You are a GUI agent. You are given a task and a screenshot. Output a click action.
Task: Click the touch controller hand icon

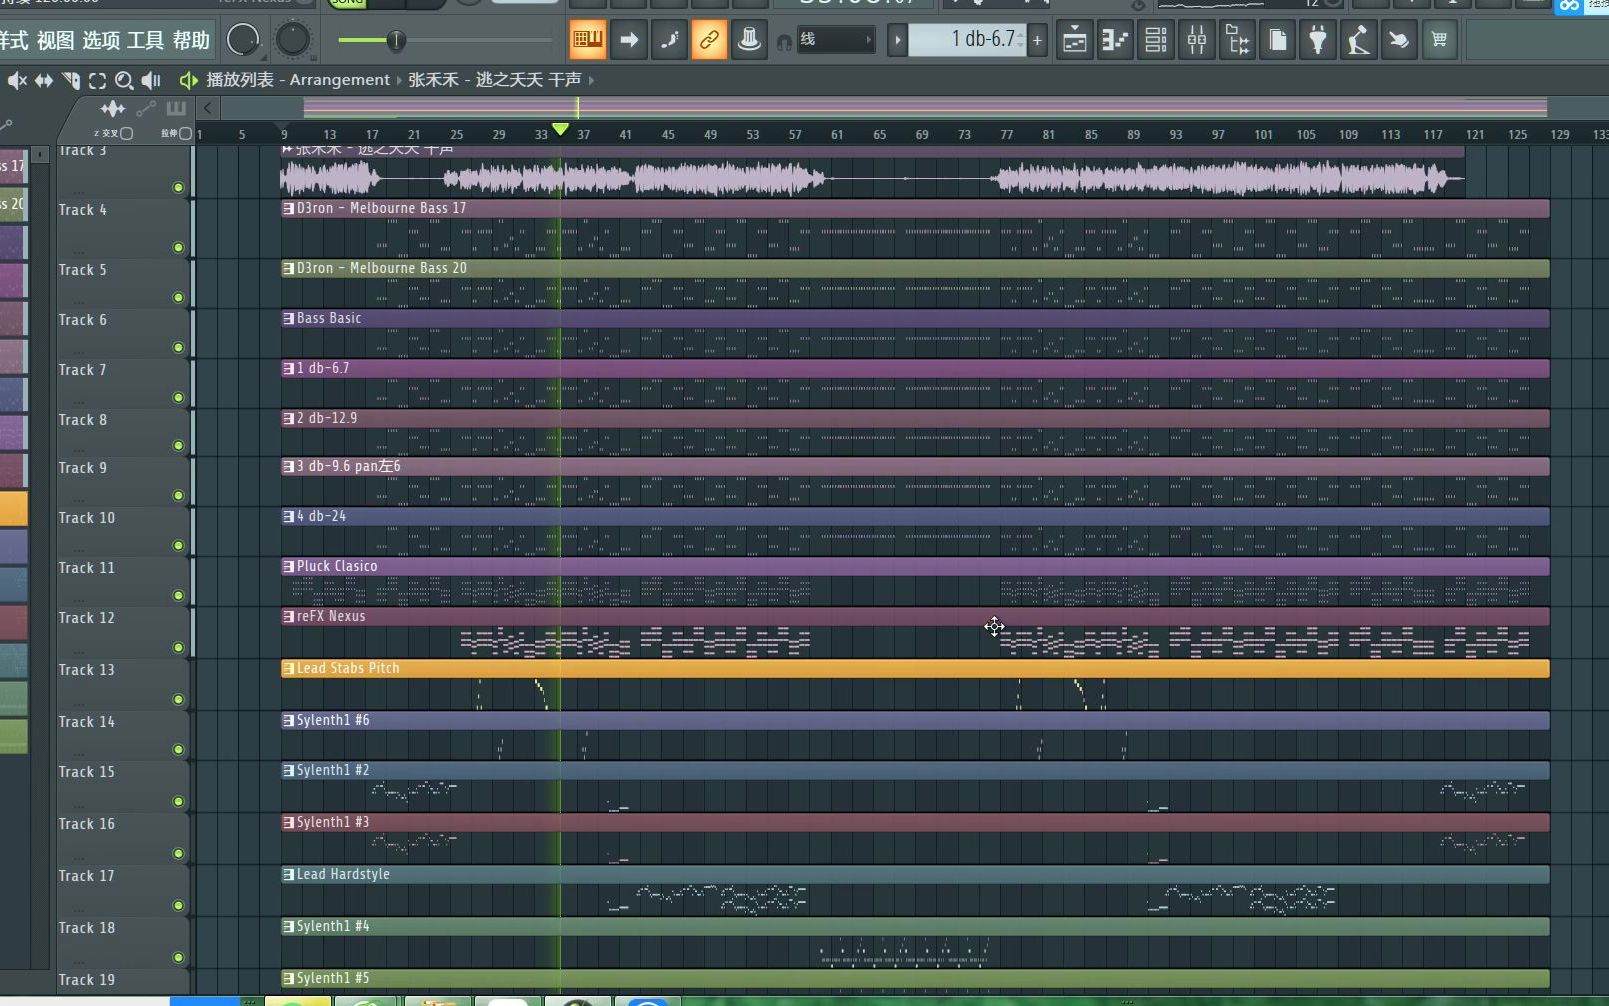click(x=1399, y=40)
